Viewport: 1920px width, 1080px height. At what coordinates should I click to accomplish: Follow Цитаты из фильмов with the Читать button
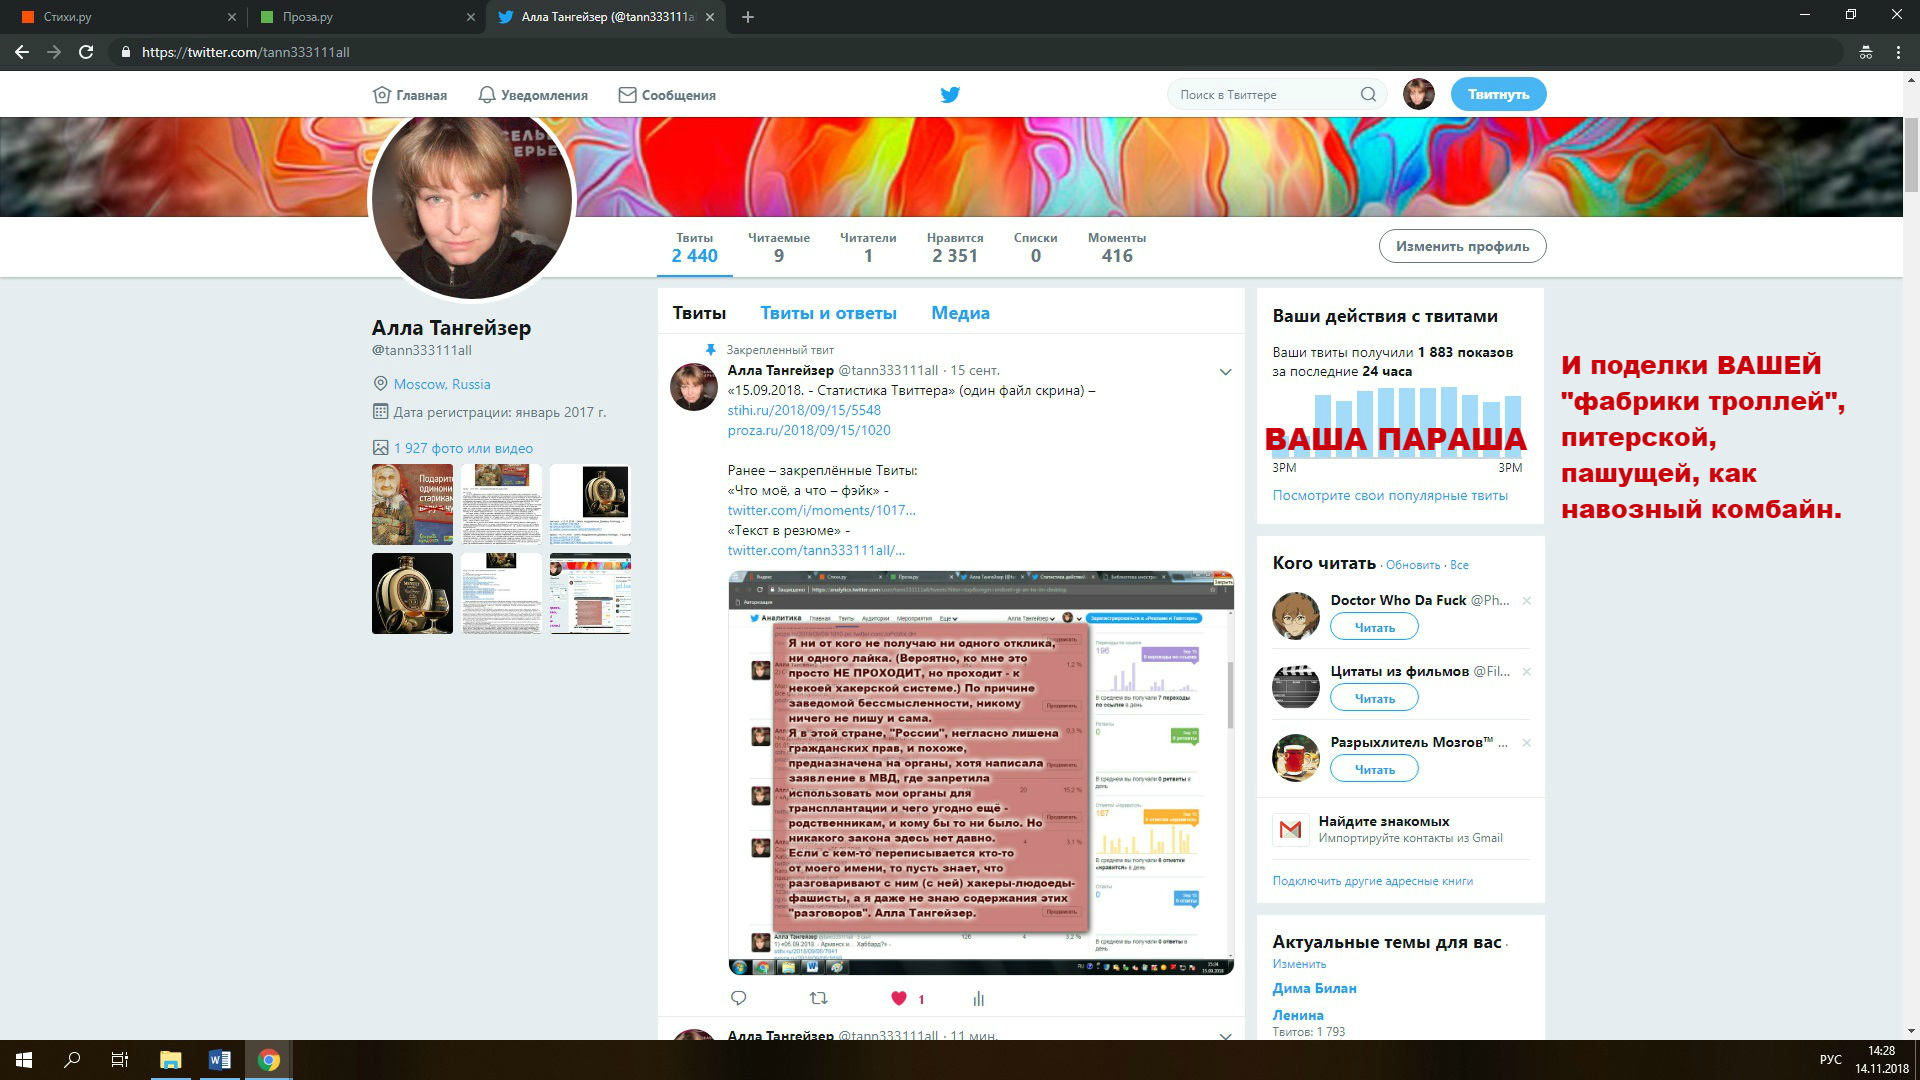(x=1374, y=698)
